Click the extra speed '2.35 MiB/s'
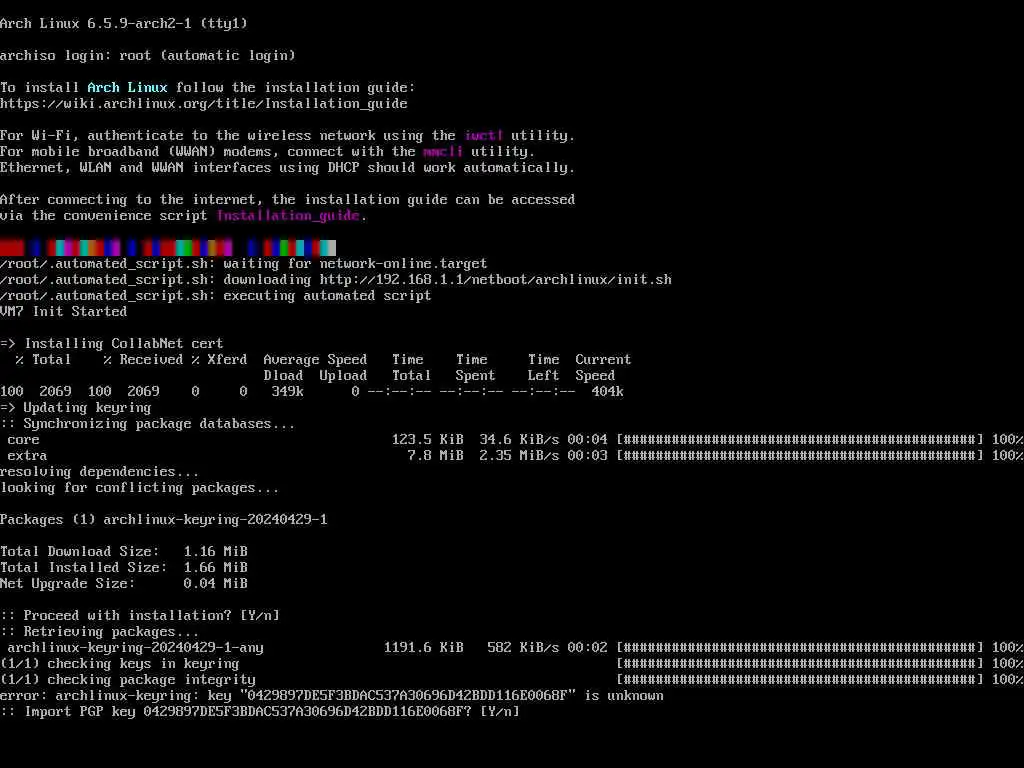The height and width of the screenshot is (768, 1024). 519,456
